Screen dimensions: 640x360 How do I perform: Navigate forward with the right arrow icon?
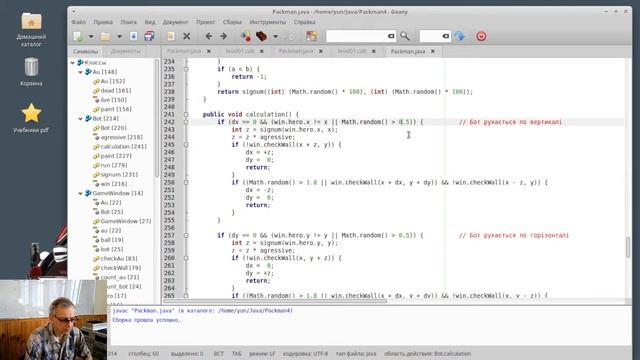pos(224,36)
